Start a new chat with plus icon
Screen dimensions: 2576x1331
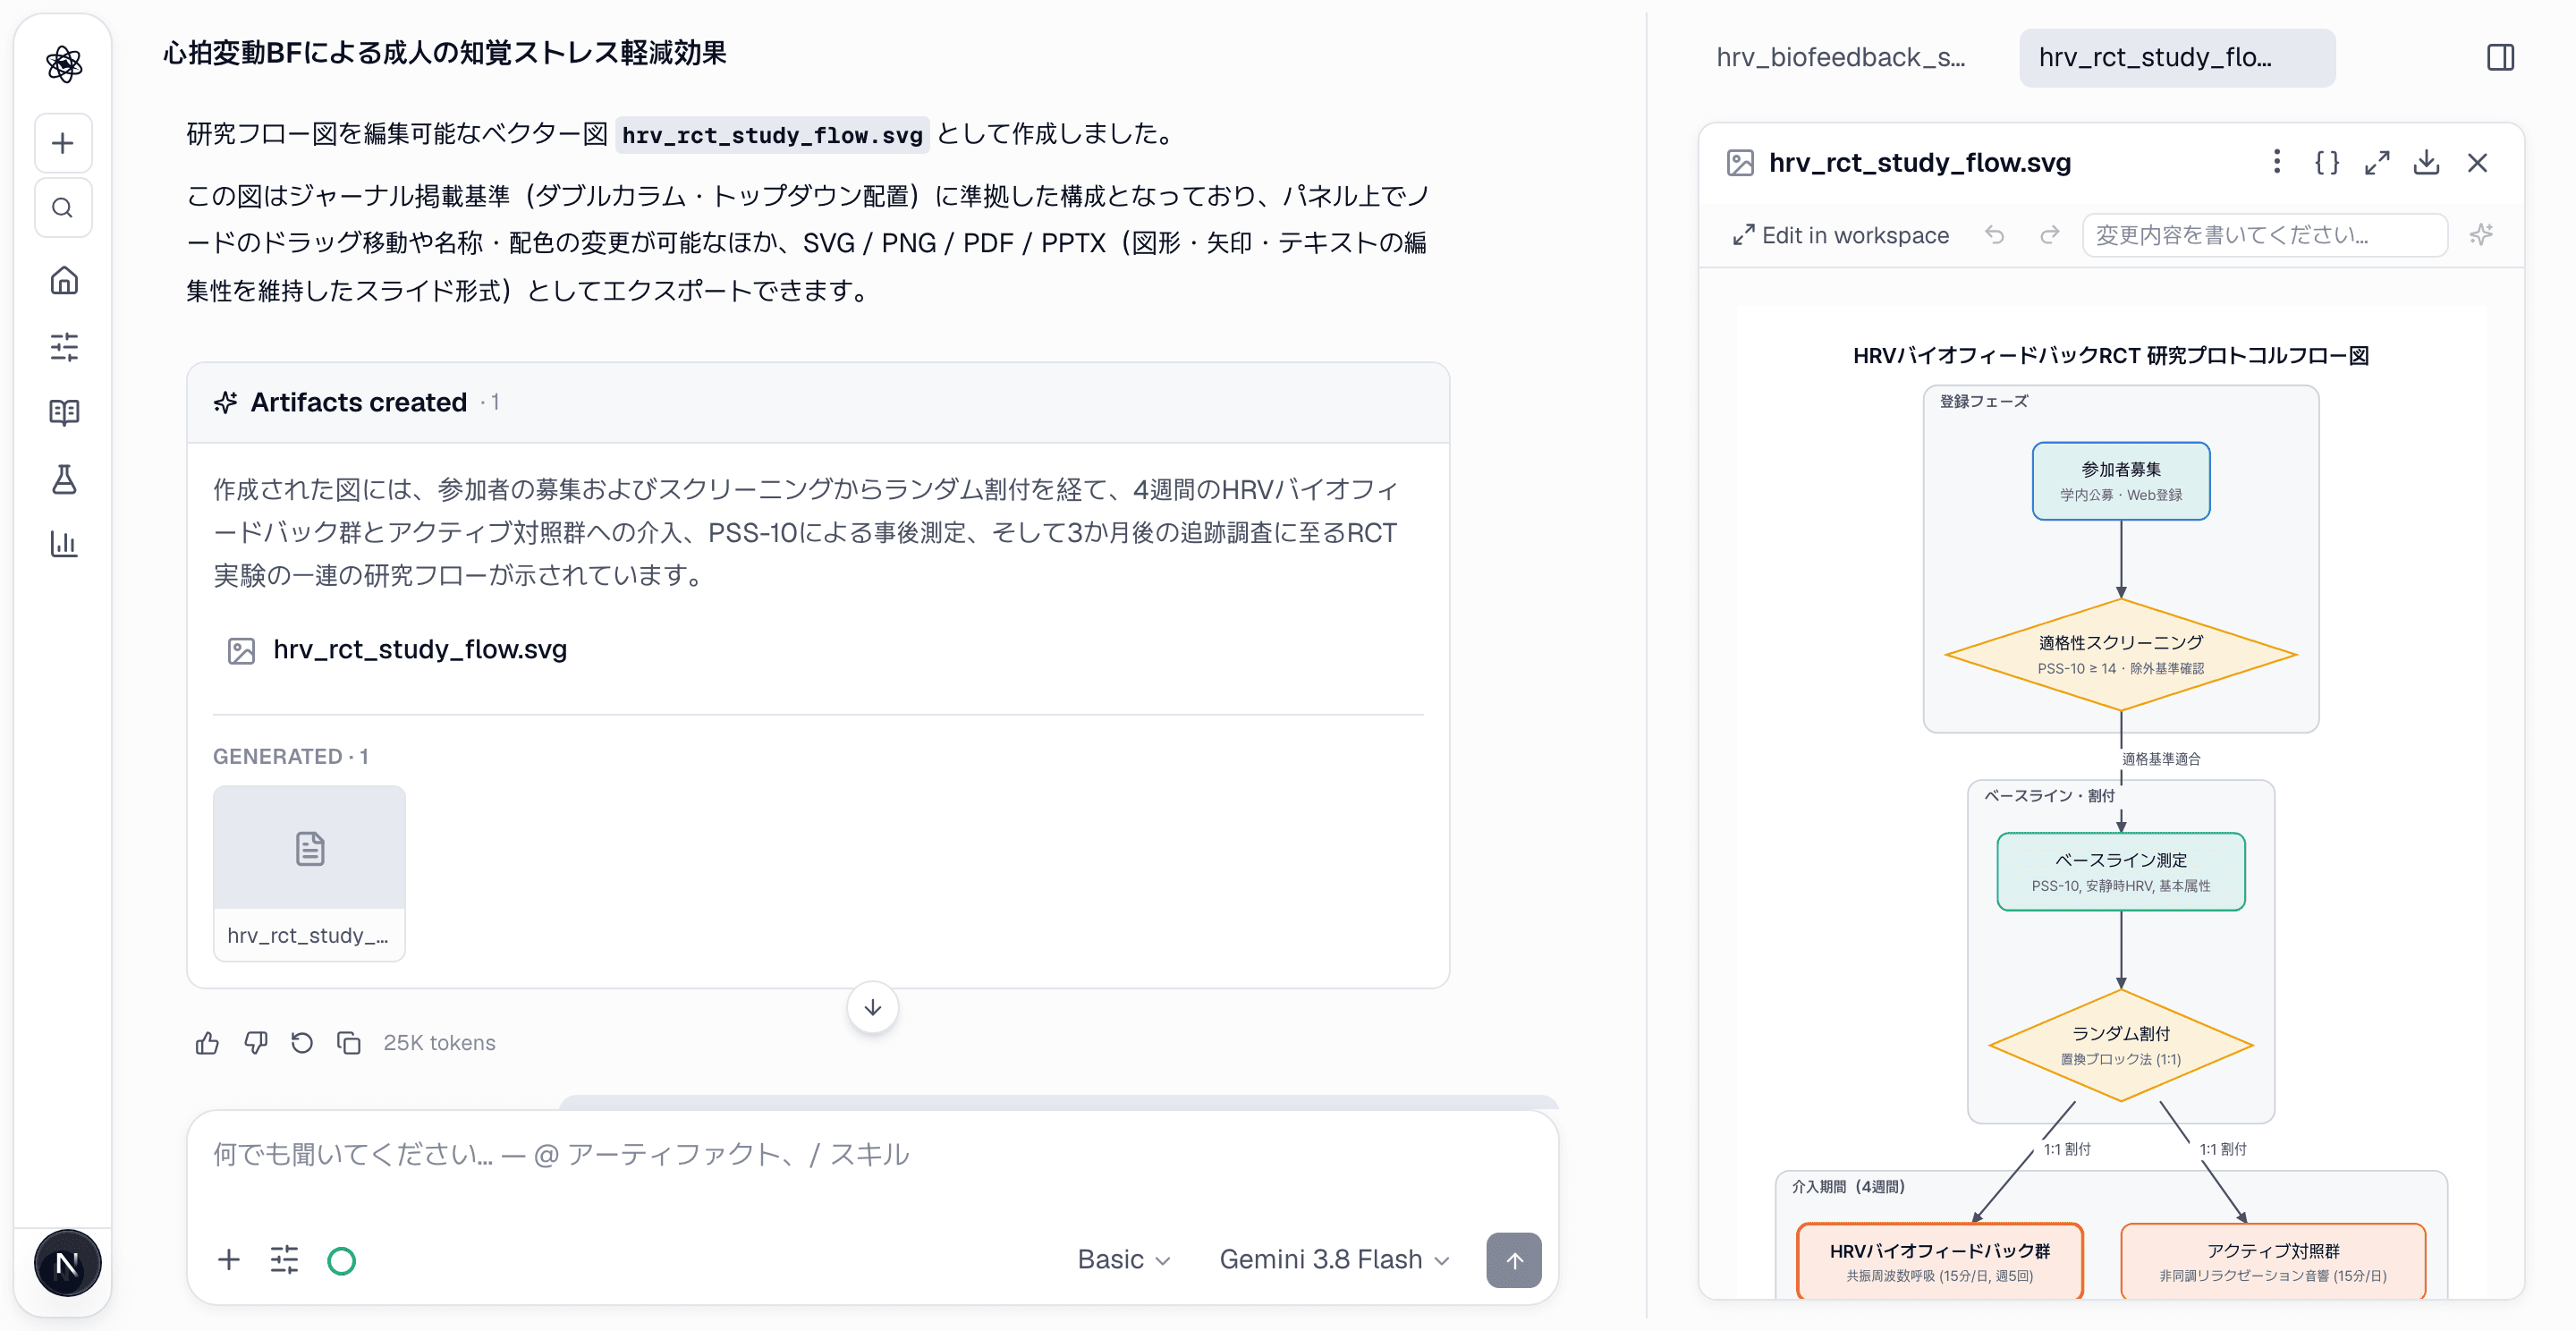tap(63, 143)
